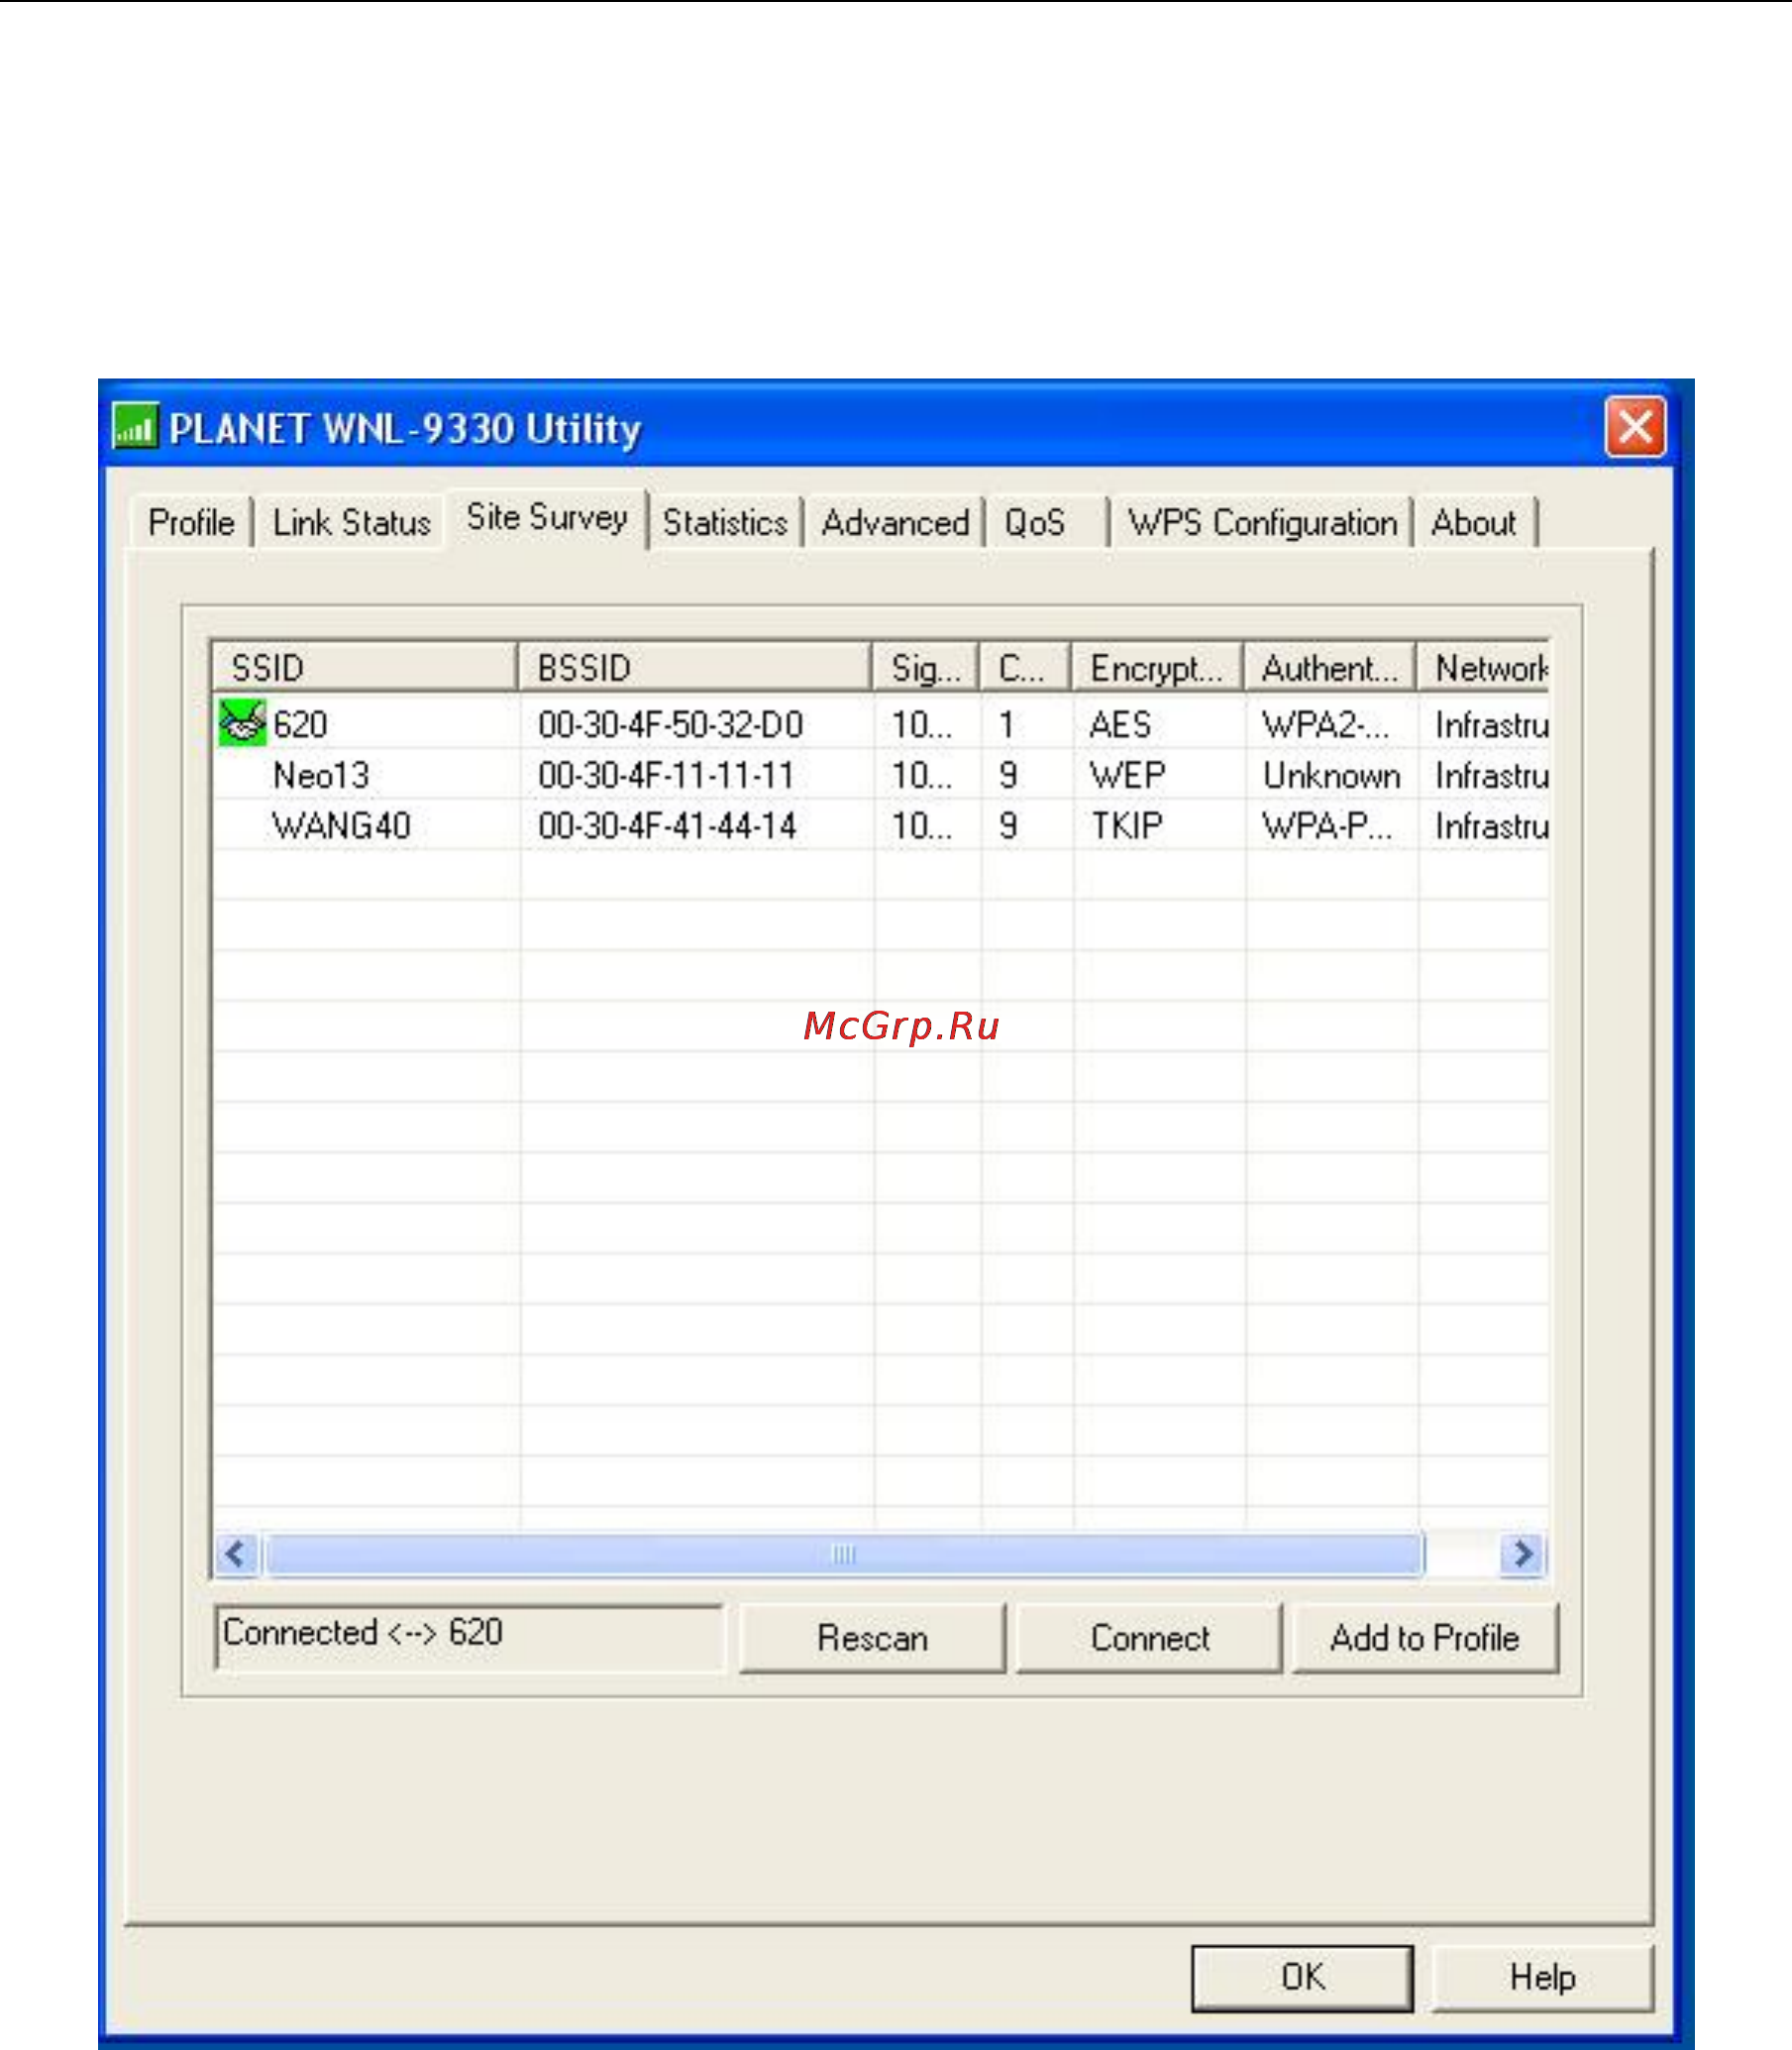Click the WPA2-... authentication cell
Image resolution: width=1792 pixels, height=2050 pixels.
tap(1325, 723)
